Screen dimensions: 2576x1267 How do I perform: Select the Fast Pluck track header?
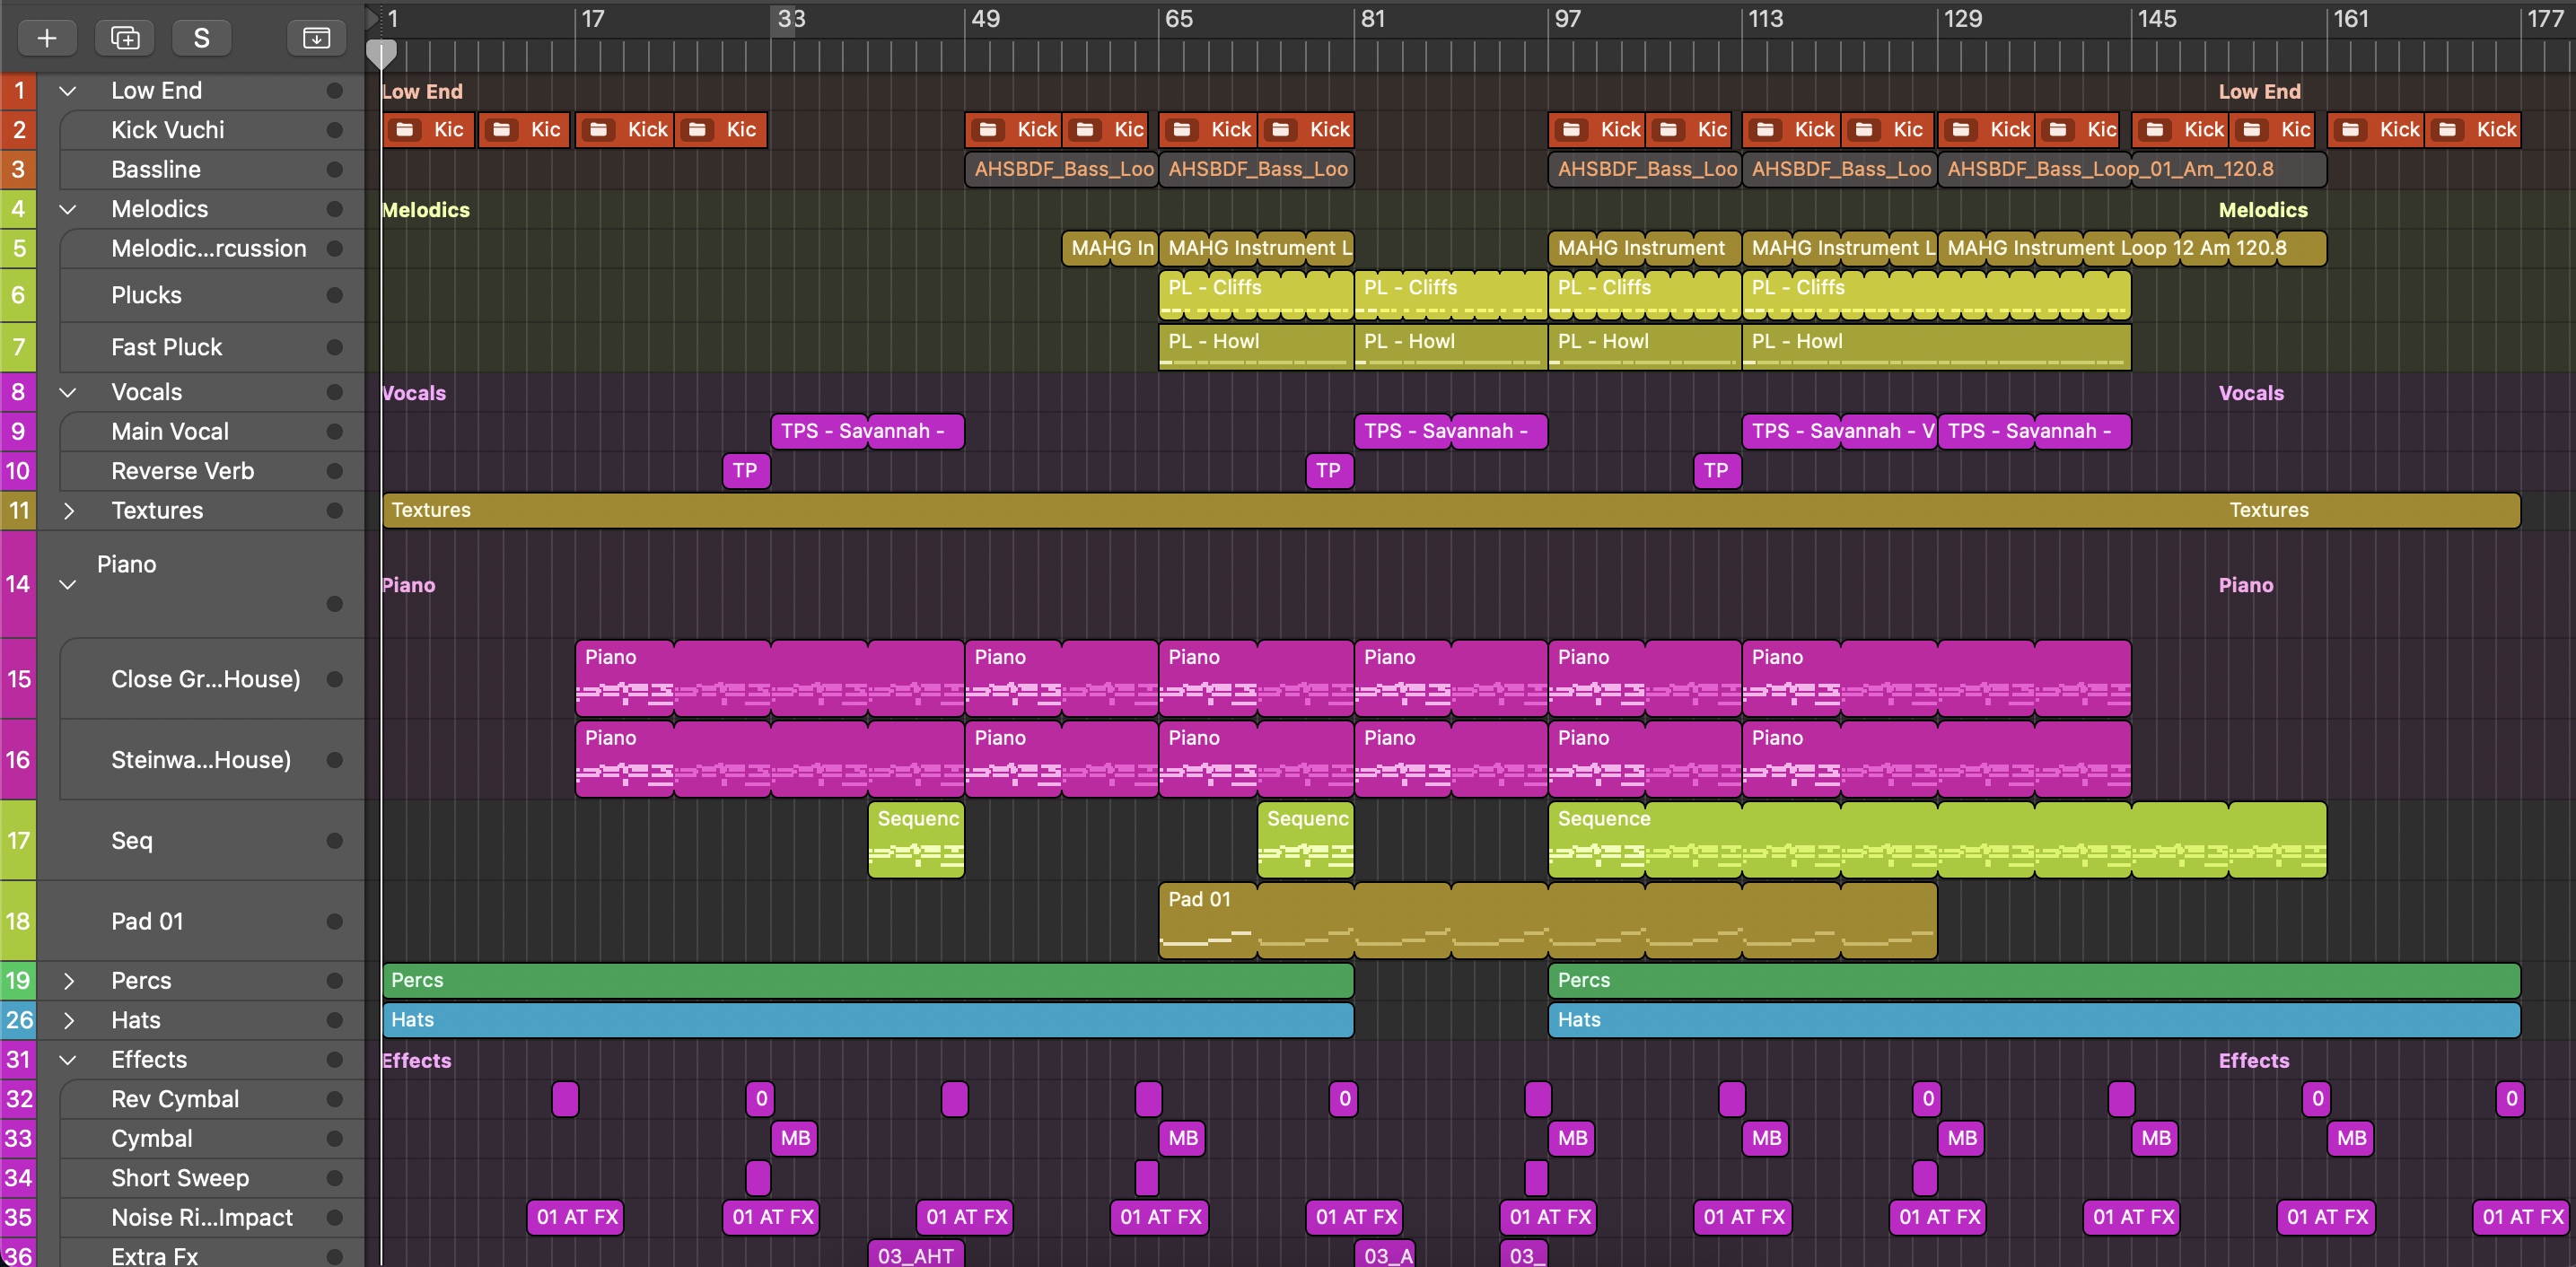[212, 347]
